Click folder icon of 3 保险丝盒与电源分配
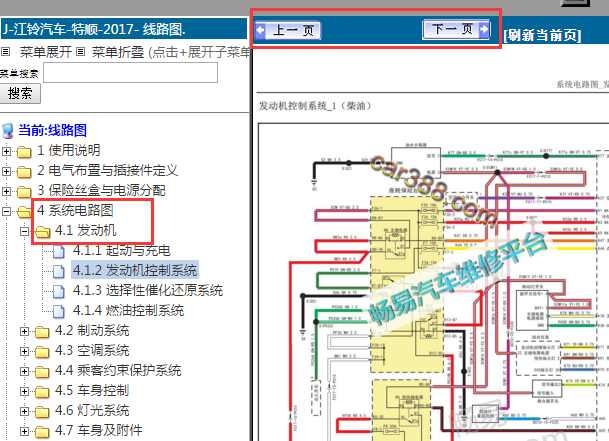This screenshot has width=609, height=441. coord(24,192)
